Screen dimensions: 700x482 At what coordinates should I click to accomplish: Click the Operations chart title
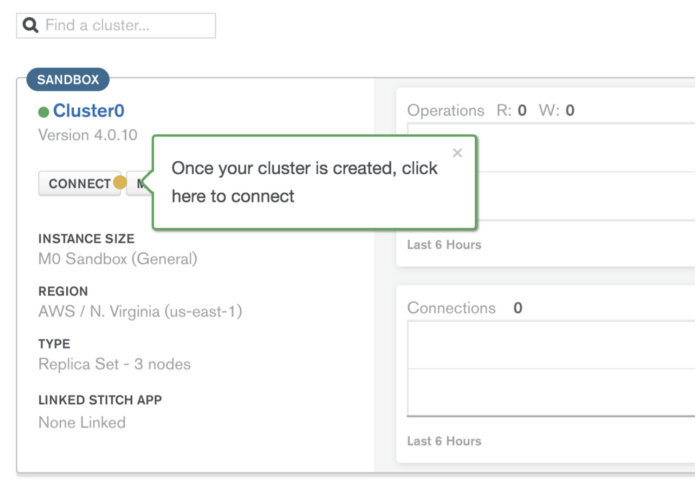[446, 110]
